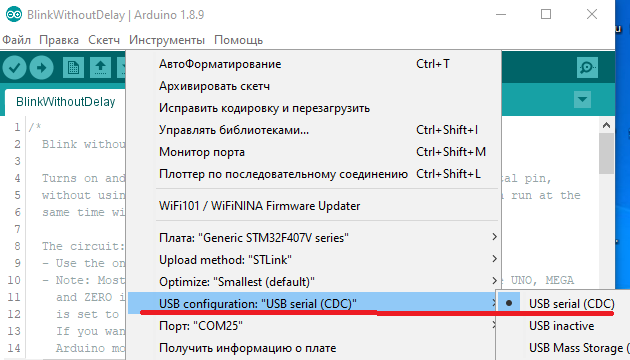This screenshot has width=630, height=360.
Task: Click the Verify checkmark toolbar button
Action: (14, 68)
